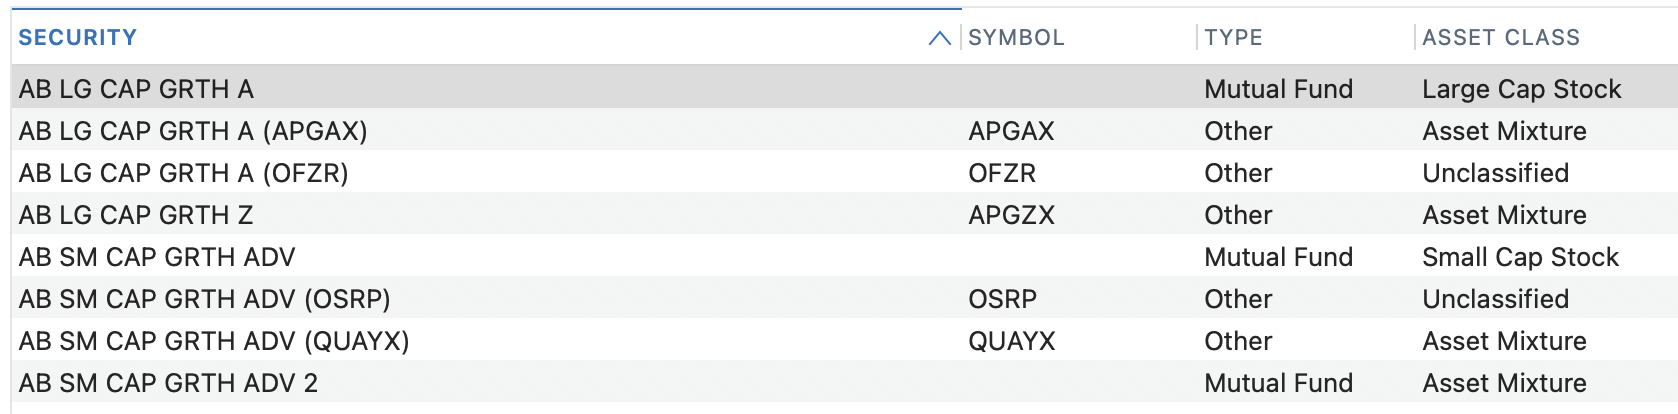This screenshot has height=414, width=1678.
Task: Click the sort ascending arrow in Security header
Action: pos(939,38)
